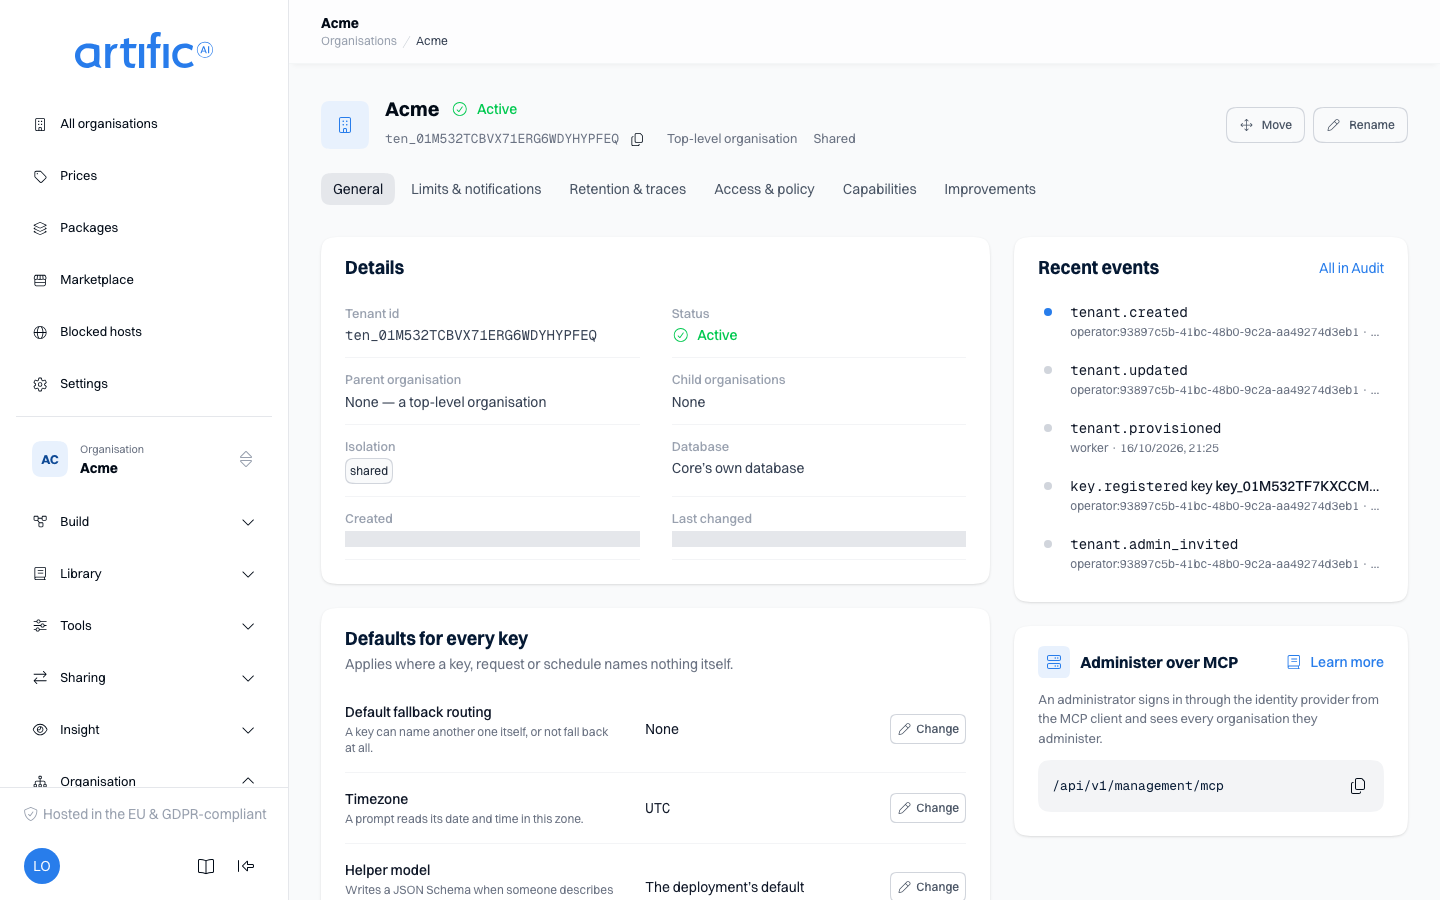Open Blocked hosts page
Image resolution: width=1440 pixels, height=900 pixels.
(x=144, y=332)
